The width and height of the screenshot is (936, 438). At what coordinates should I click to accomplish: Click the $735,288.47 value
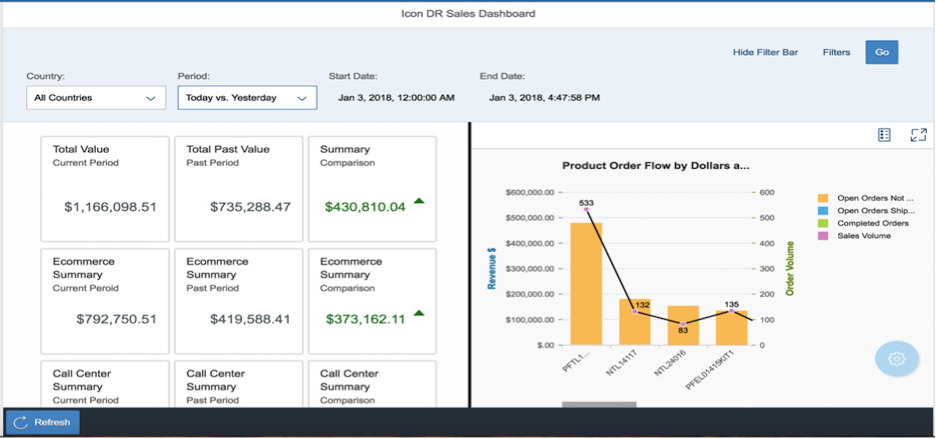point(251,207)
